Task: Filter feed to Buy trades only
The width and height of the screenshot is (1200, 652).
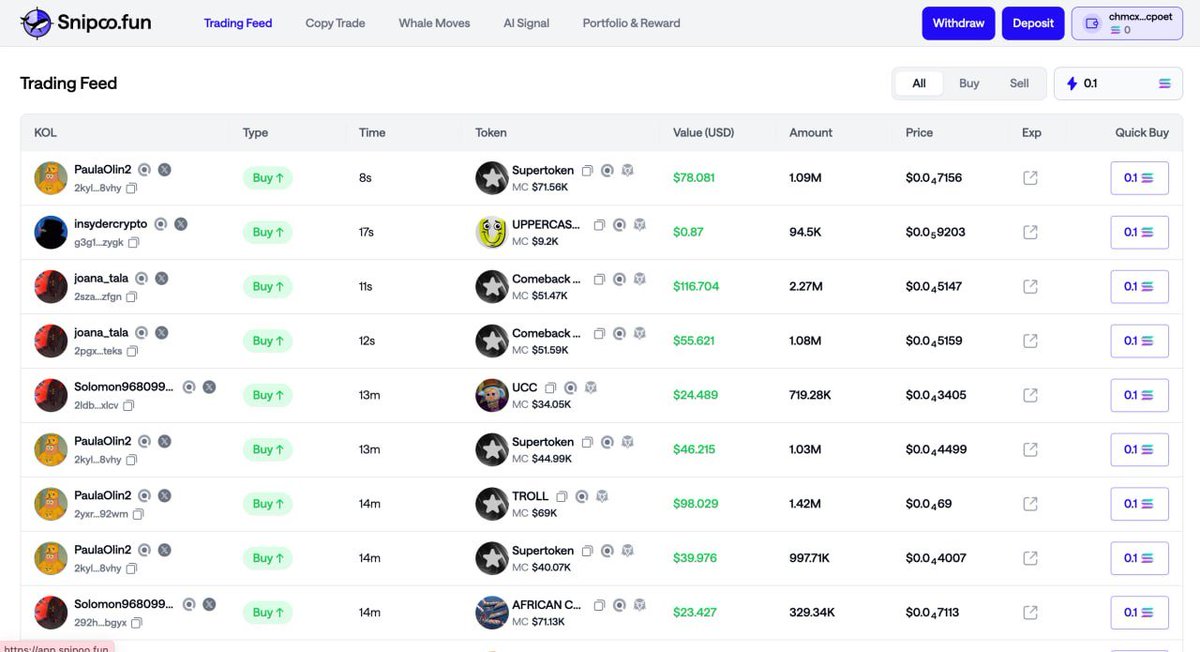Action: tap(969, 84)
